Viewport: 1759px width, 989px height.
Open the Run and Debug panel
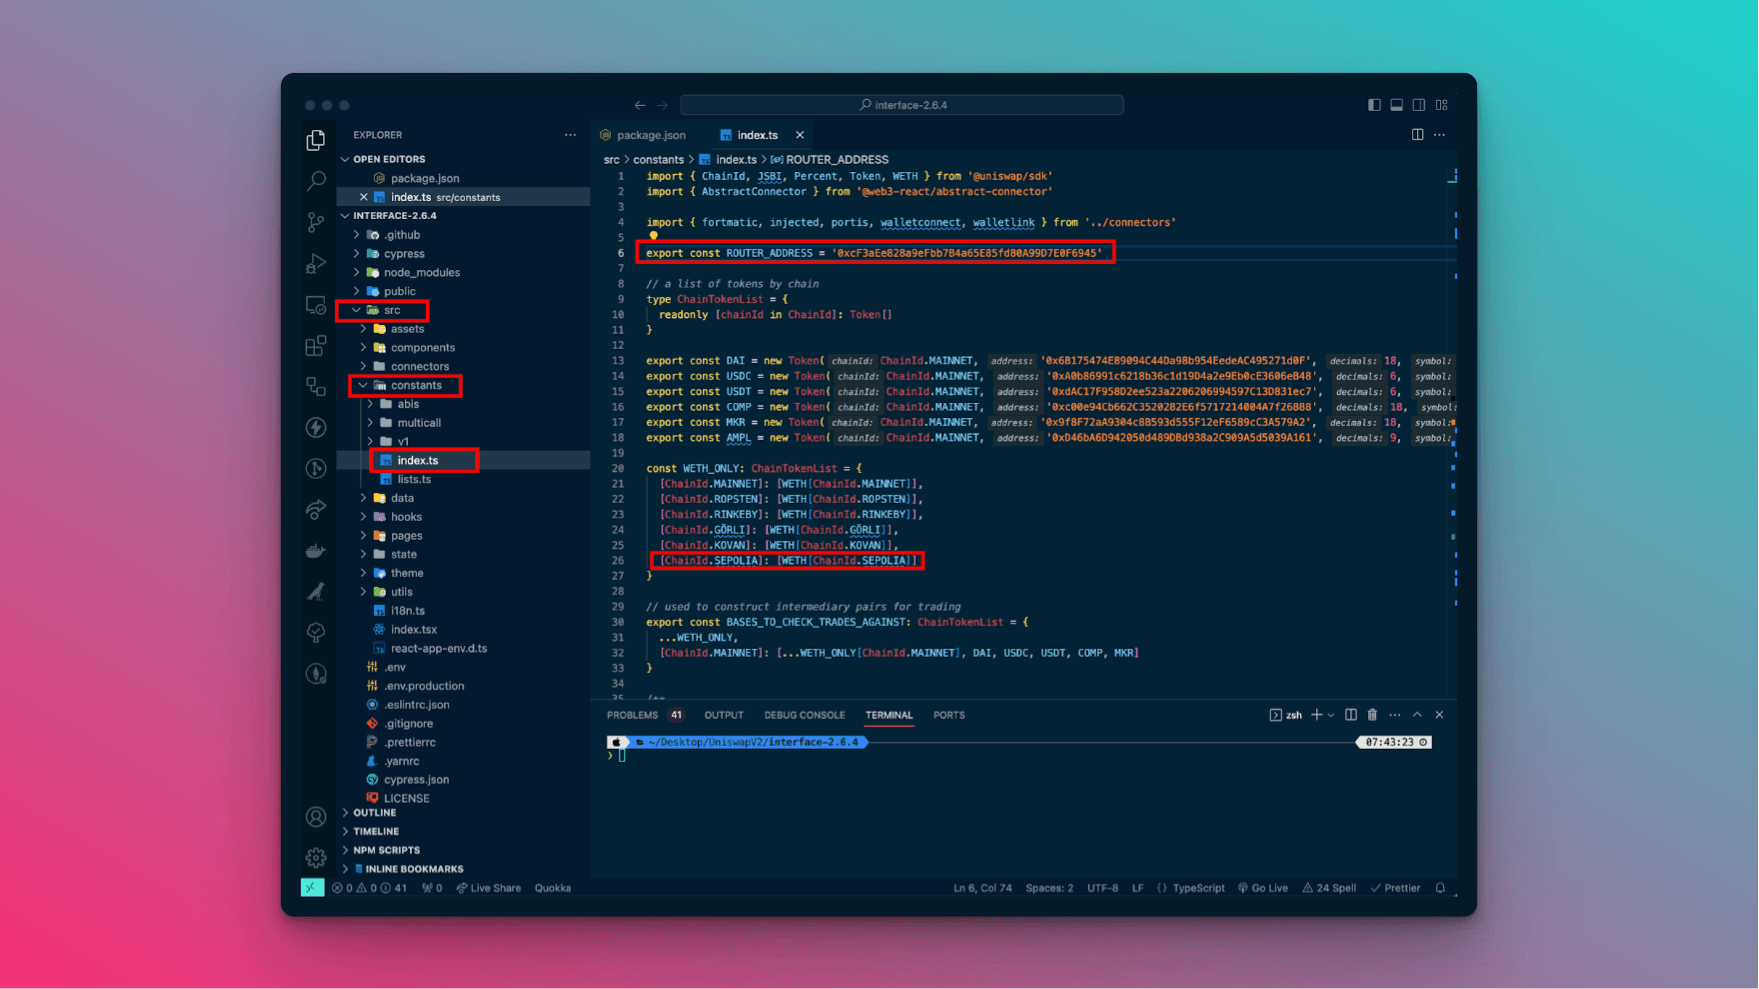point(316,263)
